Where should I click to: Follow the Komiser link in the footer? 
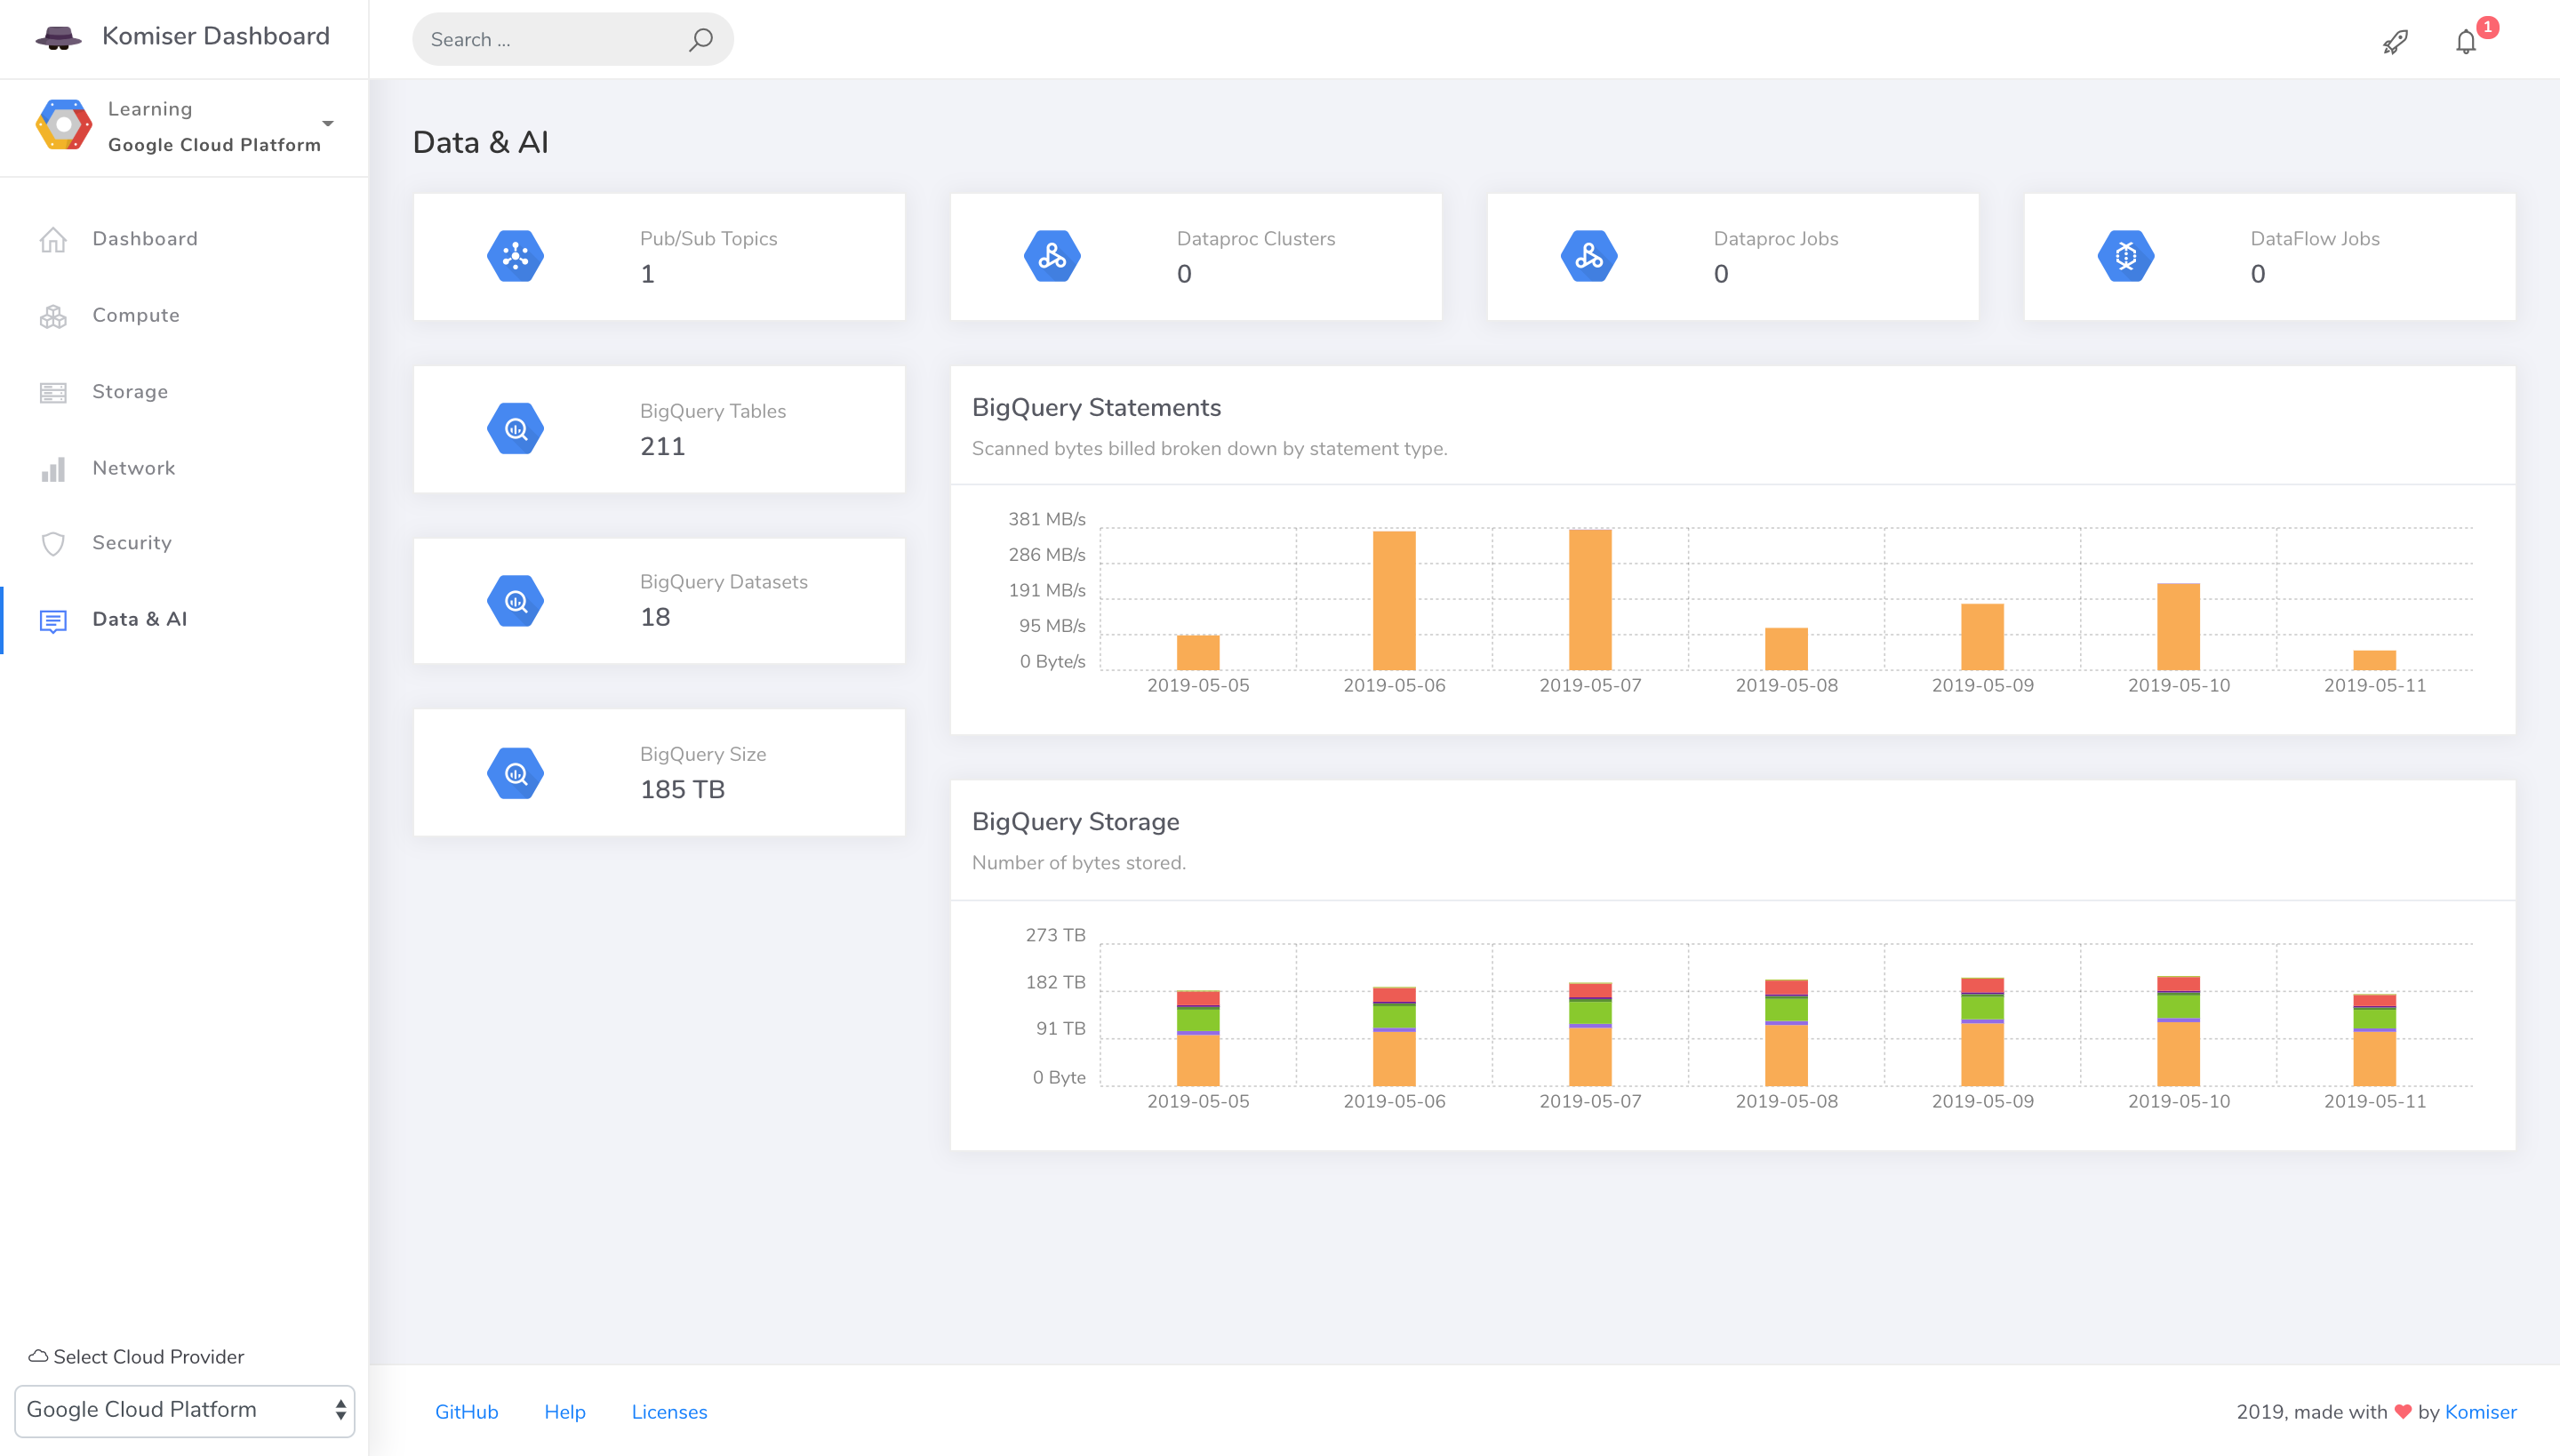pyautogui.click(x=2480, y=1412)
